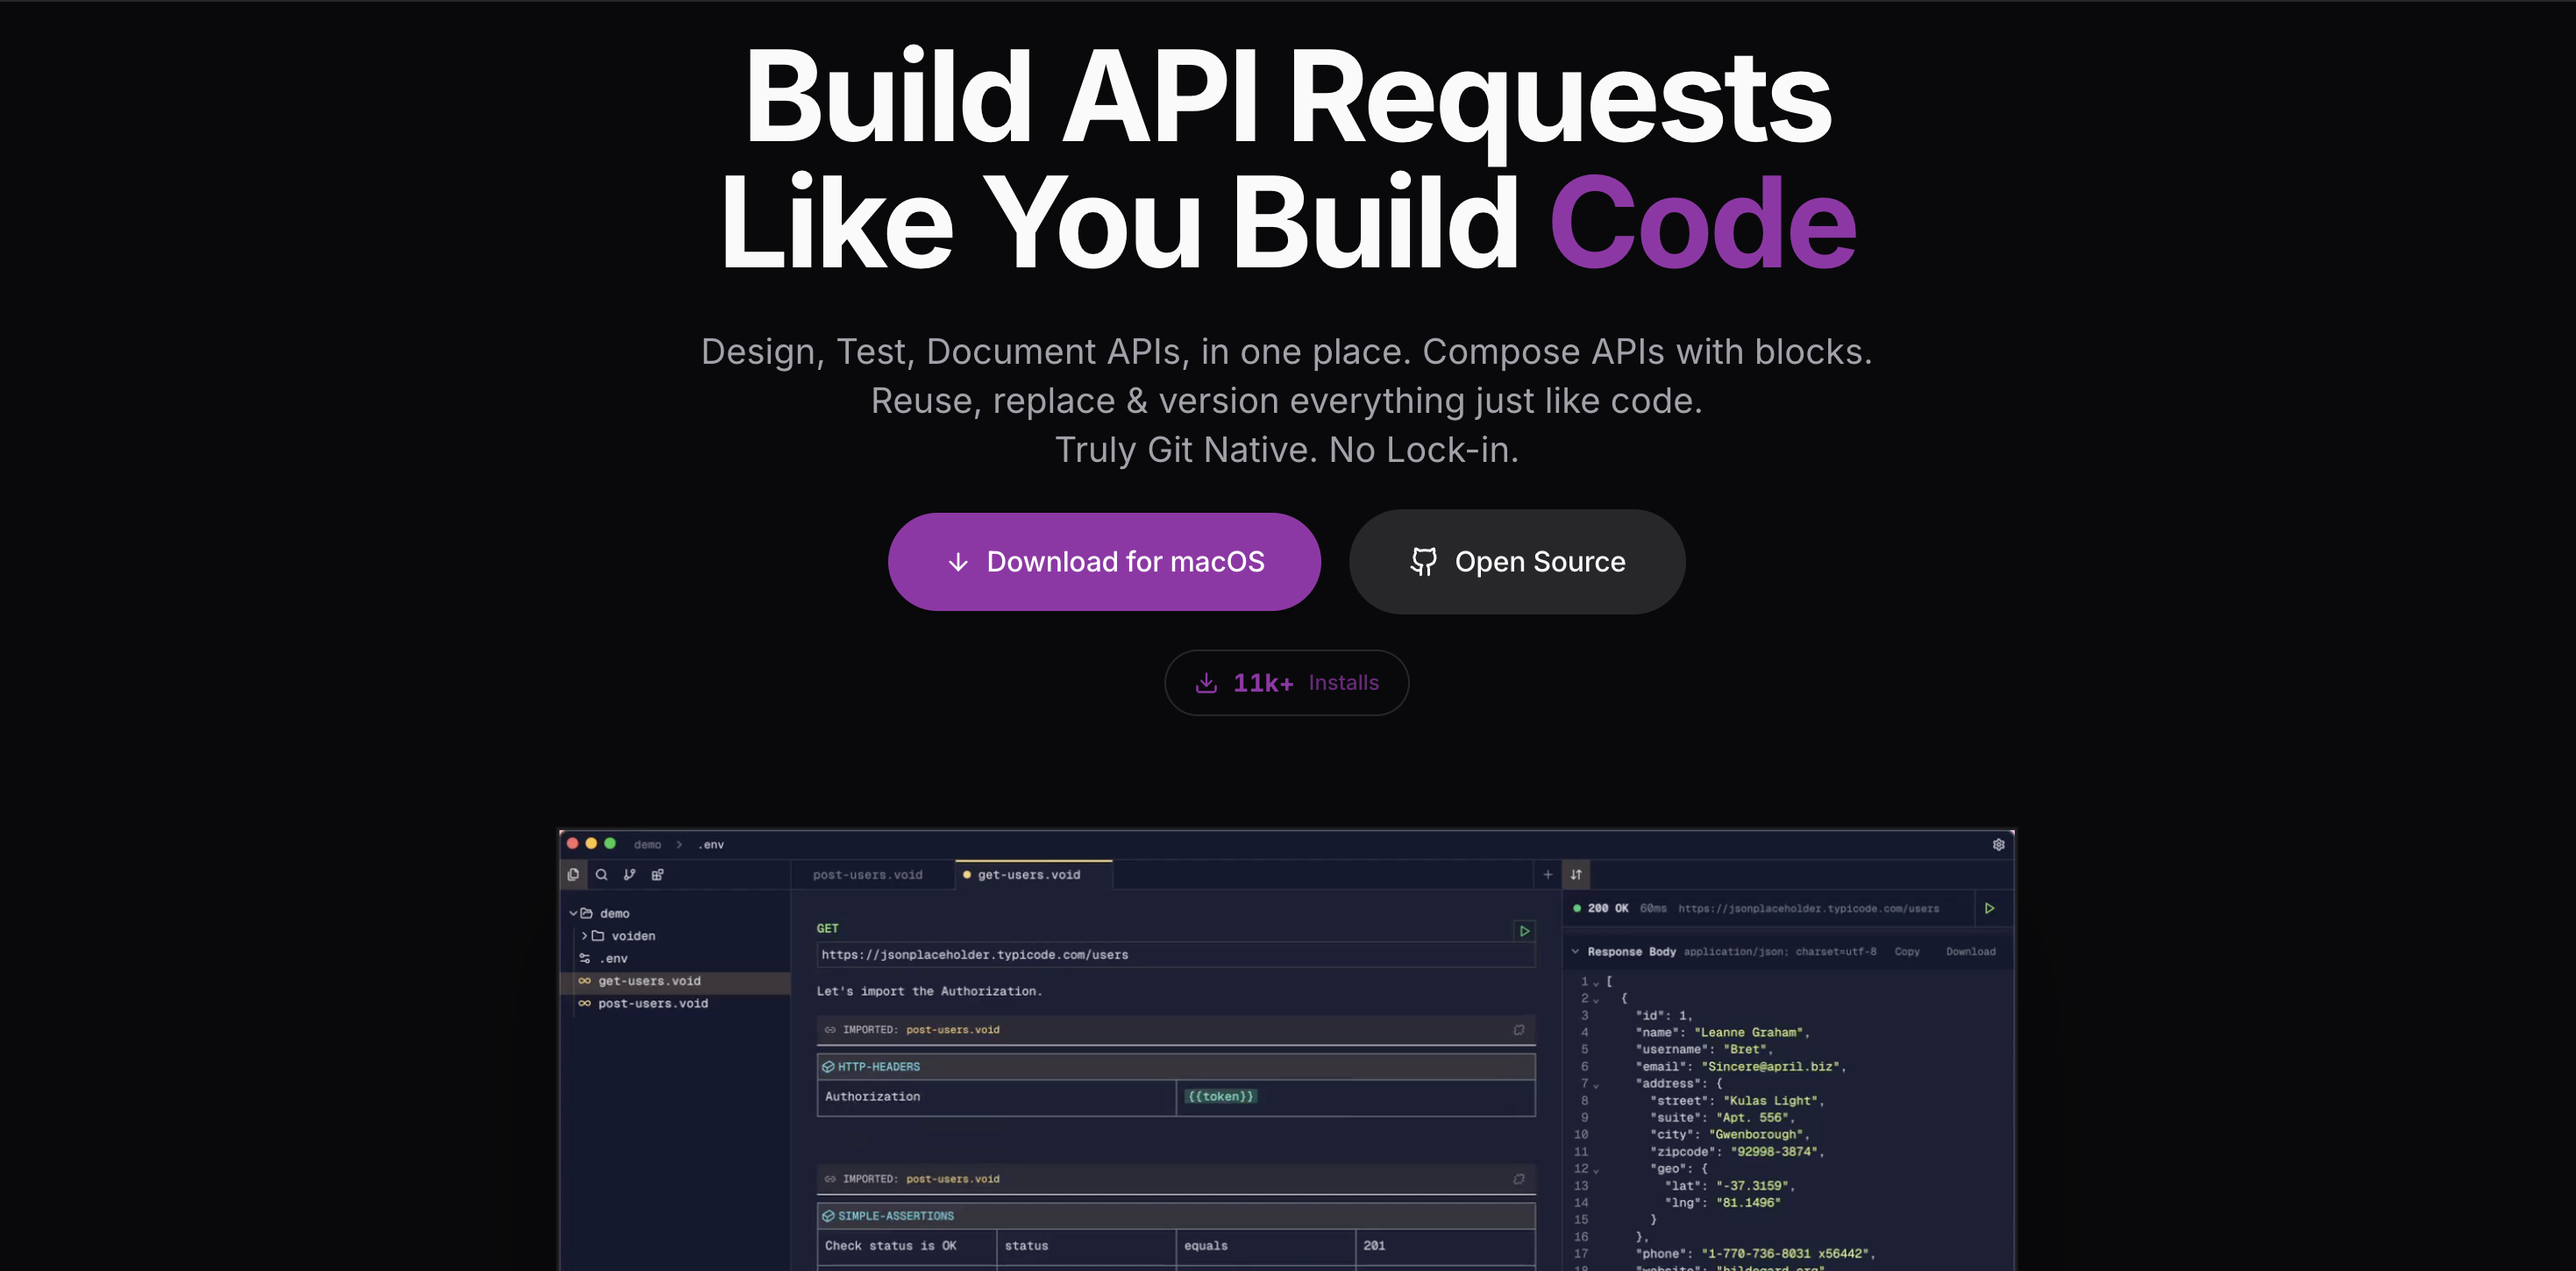Collapse the Response Body section
Viewport: 2576px width, 1271px height.
click(1575, 951)
